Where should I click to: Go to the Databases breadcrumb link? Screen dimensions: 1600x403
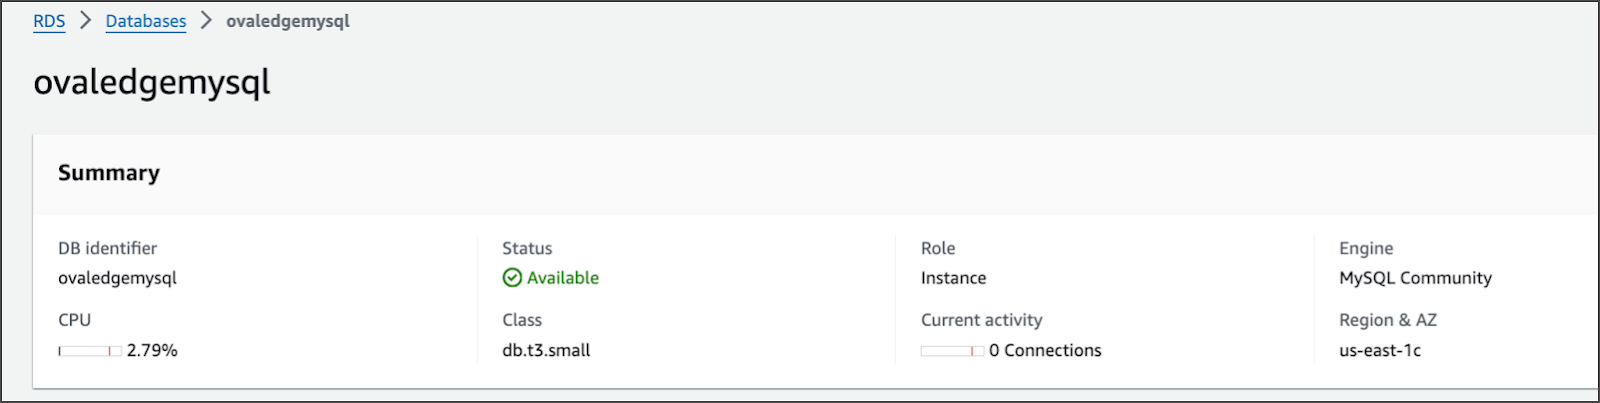146,21
